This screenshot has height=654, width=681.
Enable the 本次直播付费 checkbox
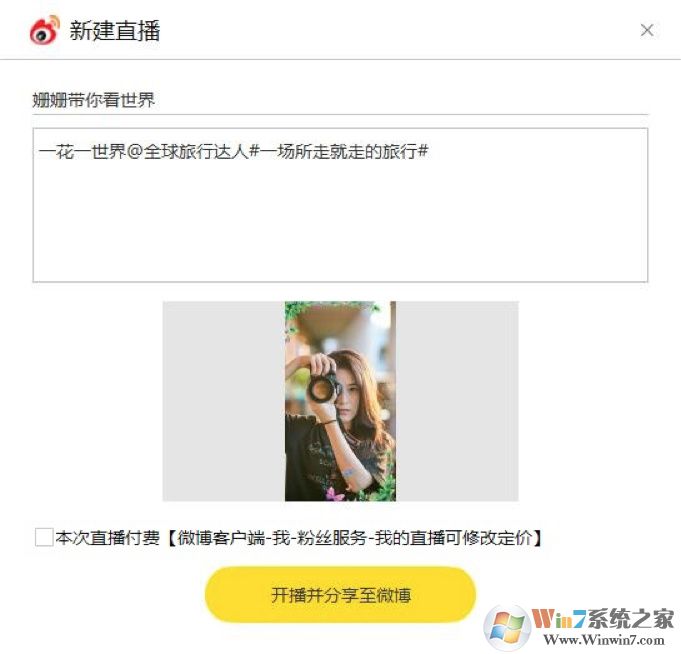44,537
